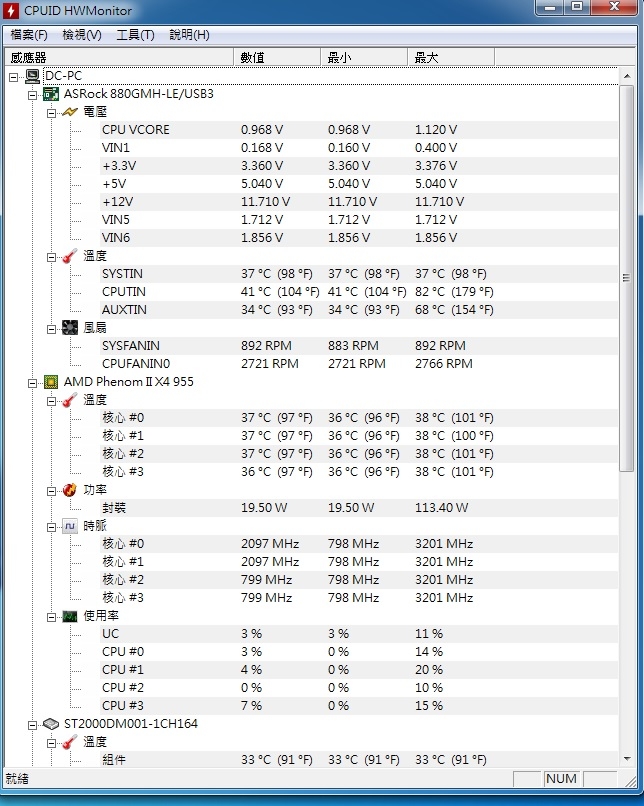Screen dimensions: 644x806
Task: Collapse the AMD Phenom II X4 955 node
Action: pyautogui.click(x=32, y=383)
